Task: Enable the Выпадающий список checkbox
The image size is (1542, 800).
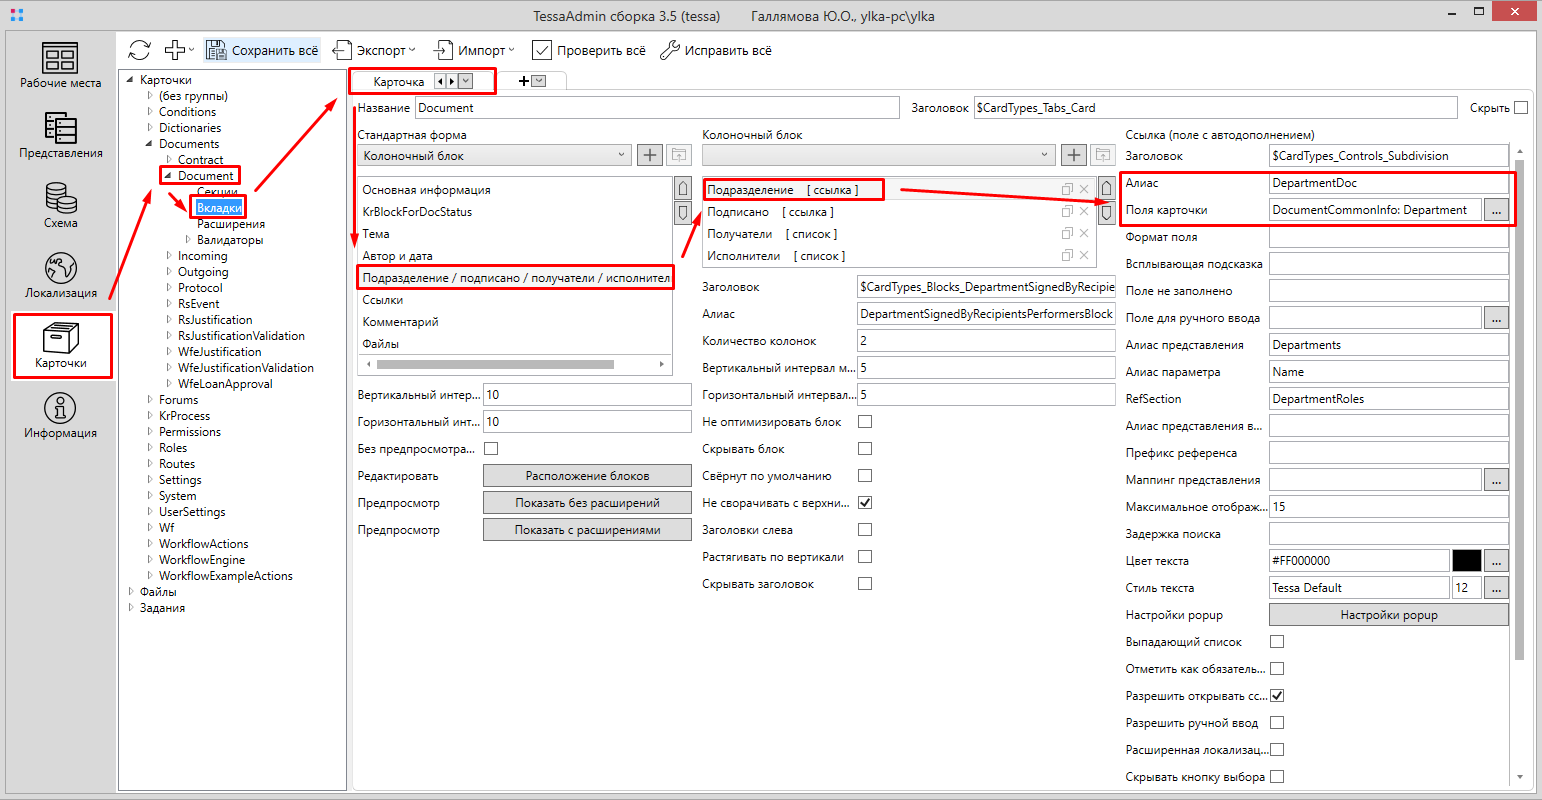Action: coord(1277,642)
